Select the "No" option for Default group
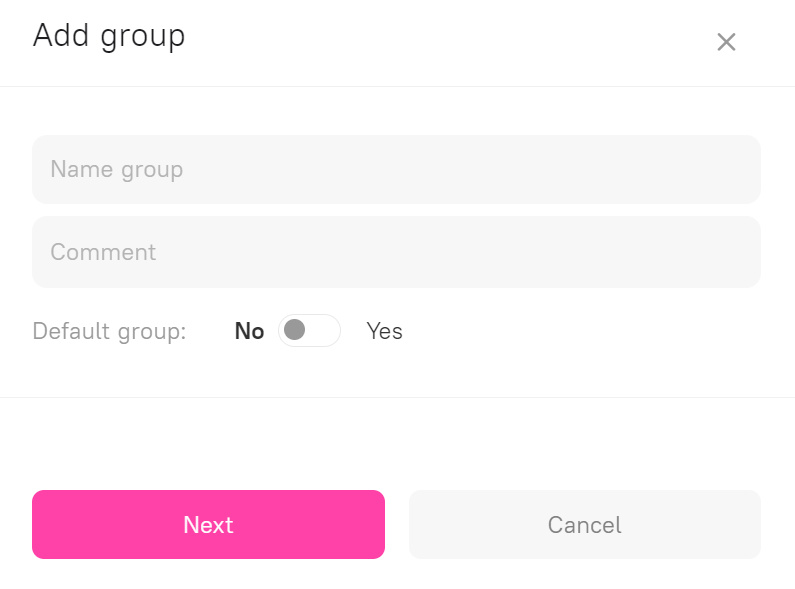795x589 pixels. [249, 331]
